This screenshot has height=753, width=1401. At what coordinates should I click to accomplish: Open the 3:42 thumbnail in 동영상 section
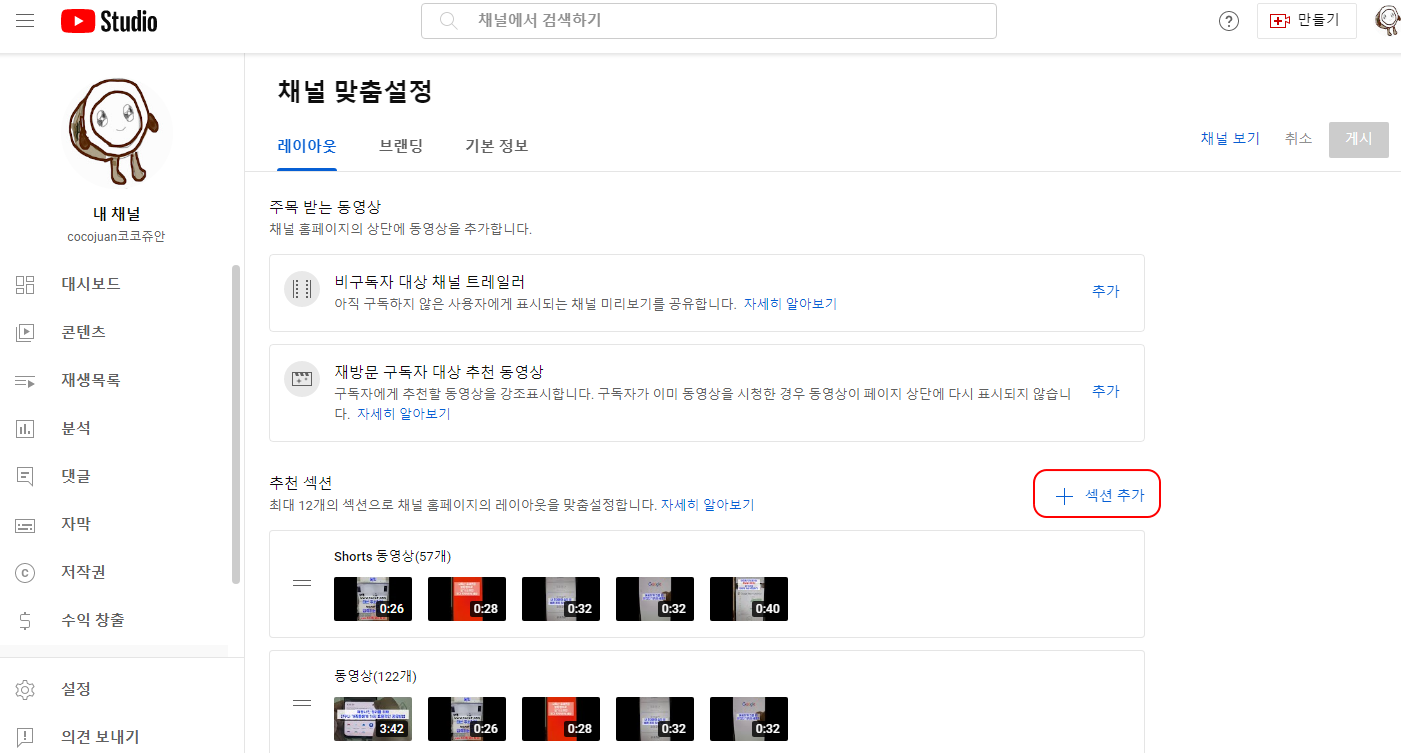coord(373,719)
